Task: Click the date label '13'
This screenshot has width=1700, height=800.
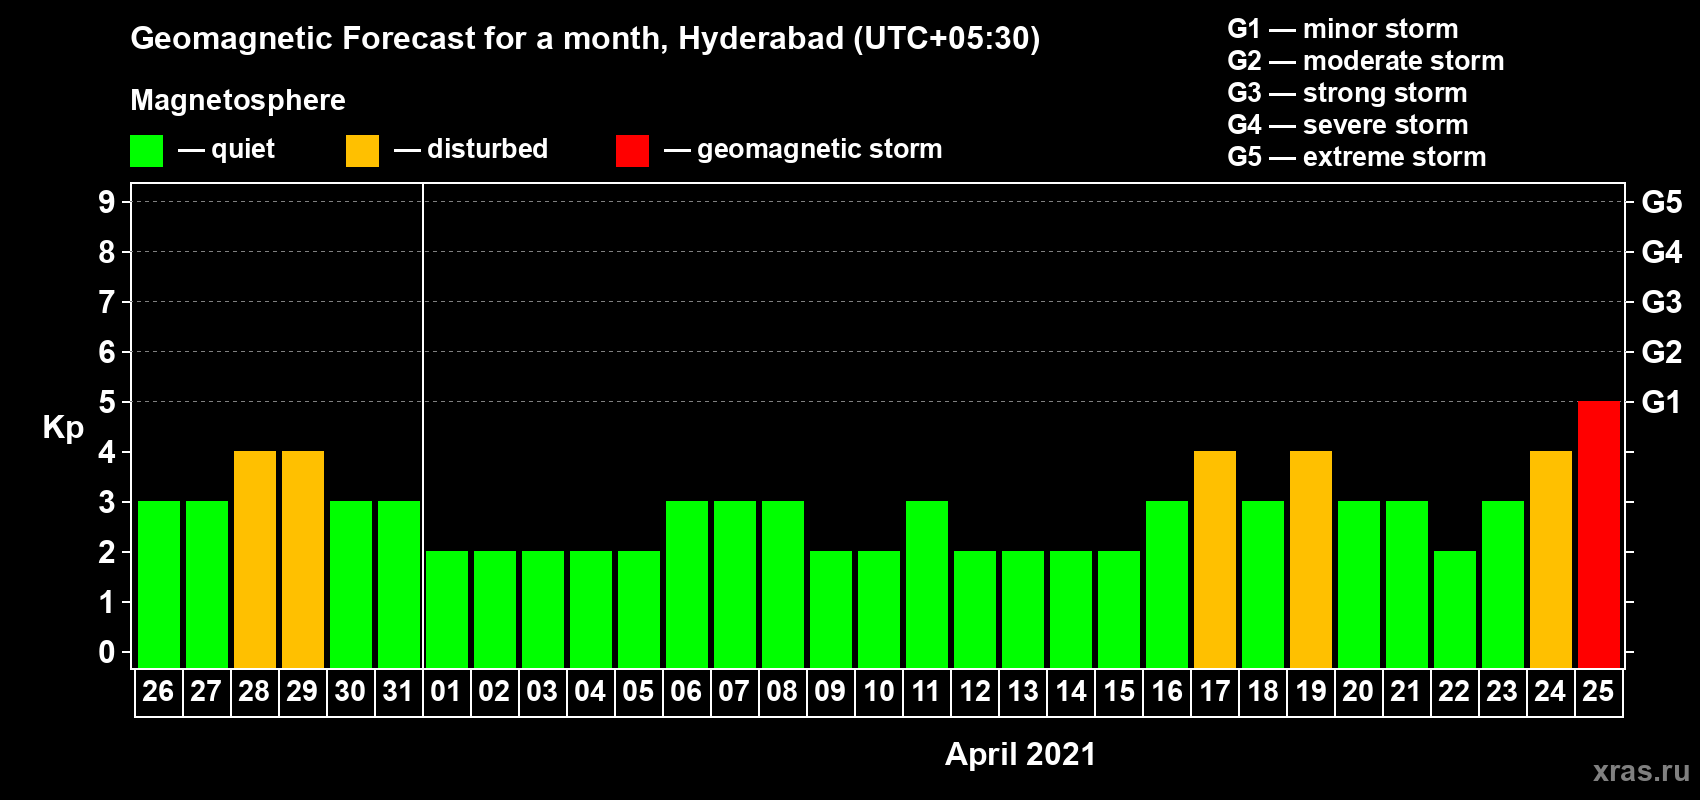Action: click(x=1022, y=691)
